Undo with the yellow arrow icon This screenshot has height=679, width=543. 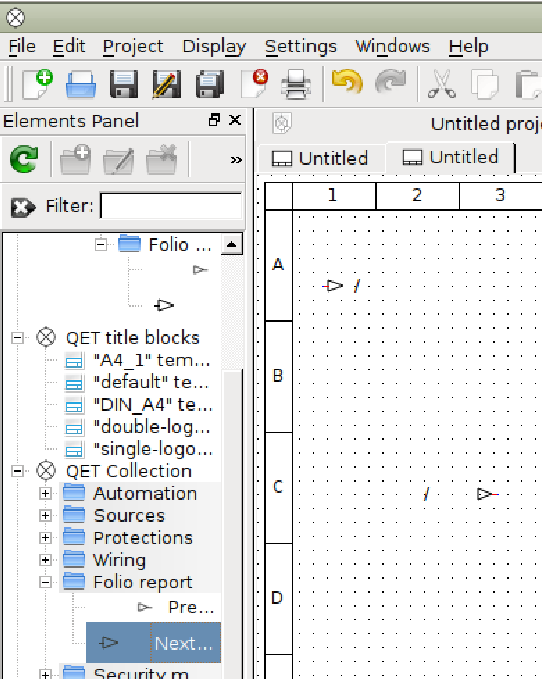[347, 81]
